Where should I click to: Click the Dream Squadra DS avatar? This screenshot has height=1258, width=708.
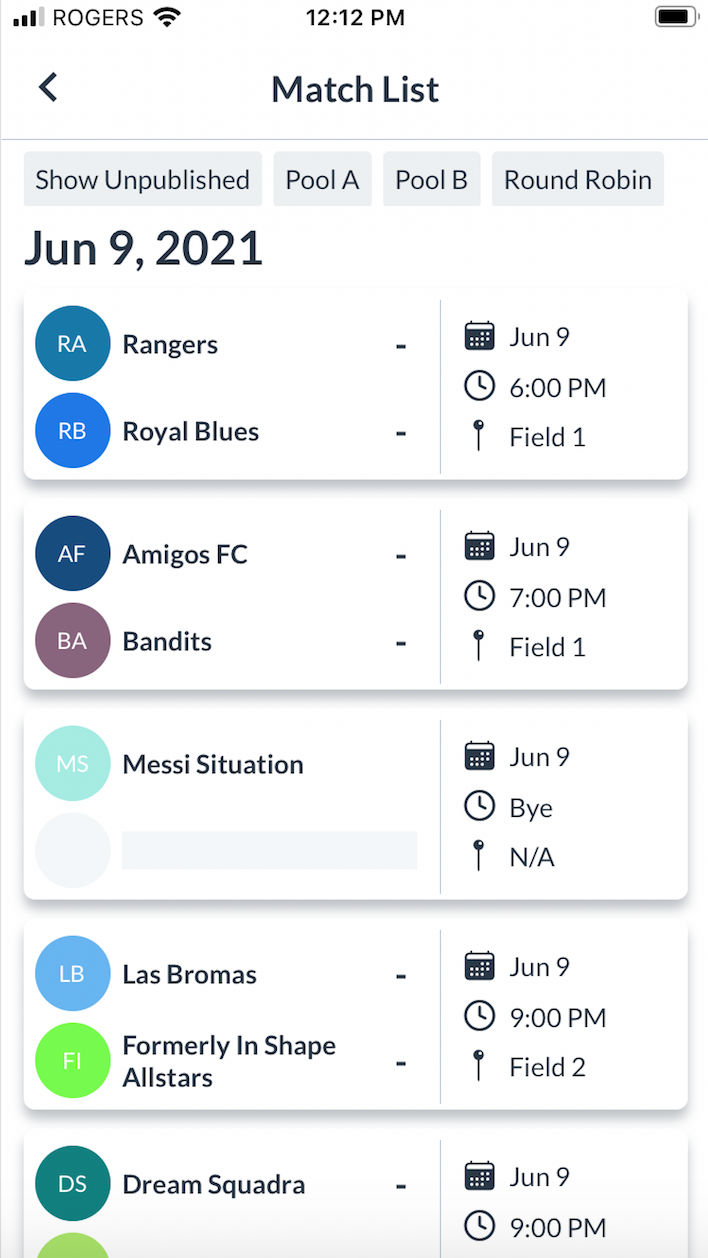click(72, 1184)
